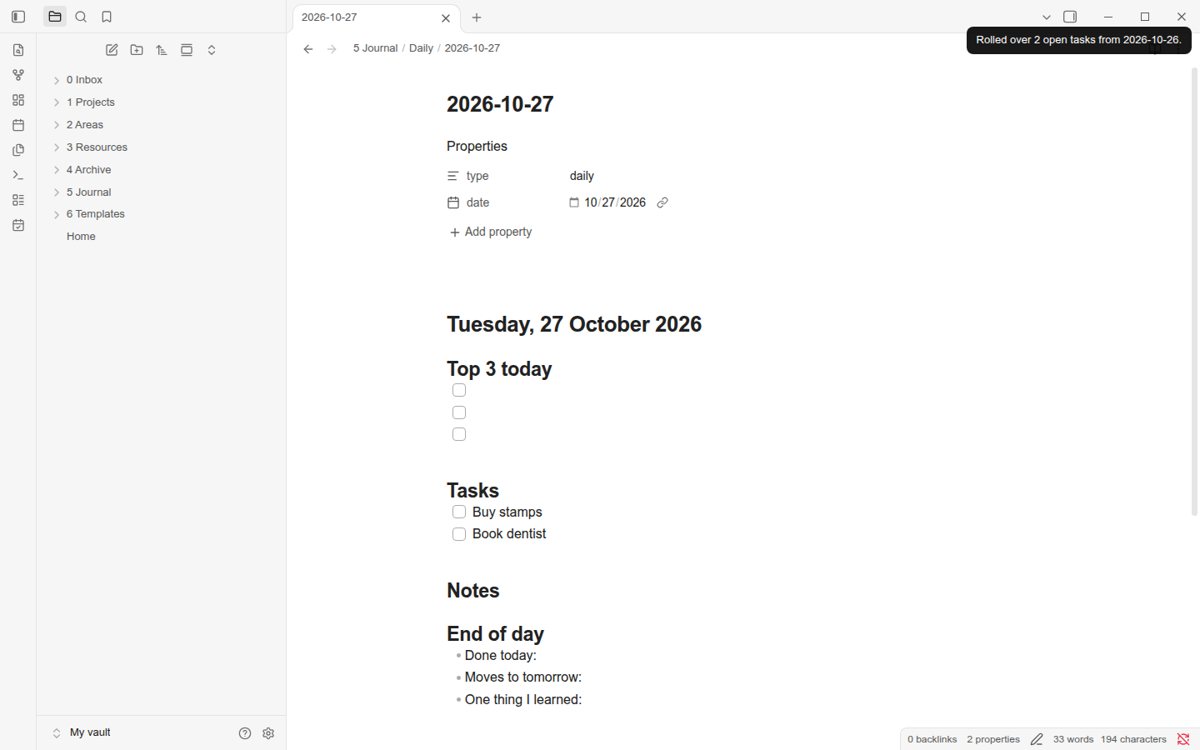Click the pencil editing-mode status icon

(1037, 739)
